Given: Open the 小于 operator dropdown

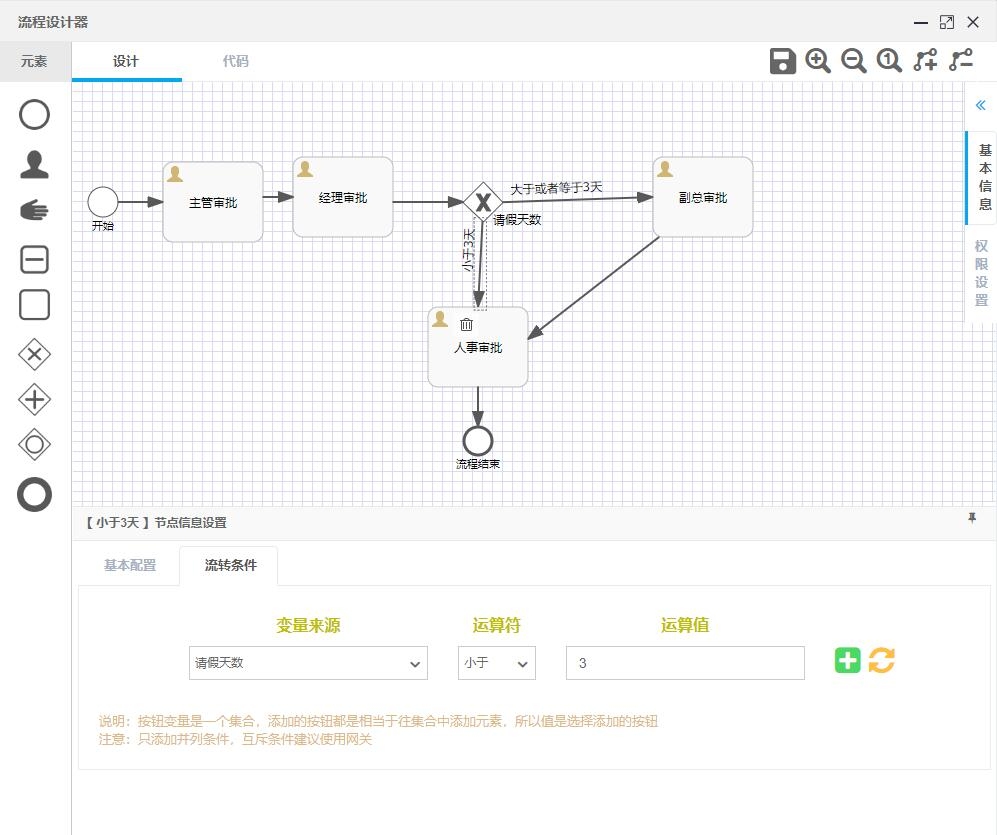Looking at the screenshot, I should (496, 662).
